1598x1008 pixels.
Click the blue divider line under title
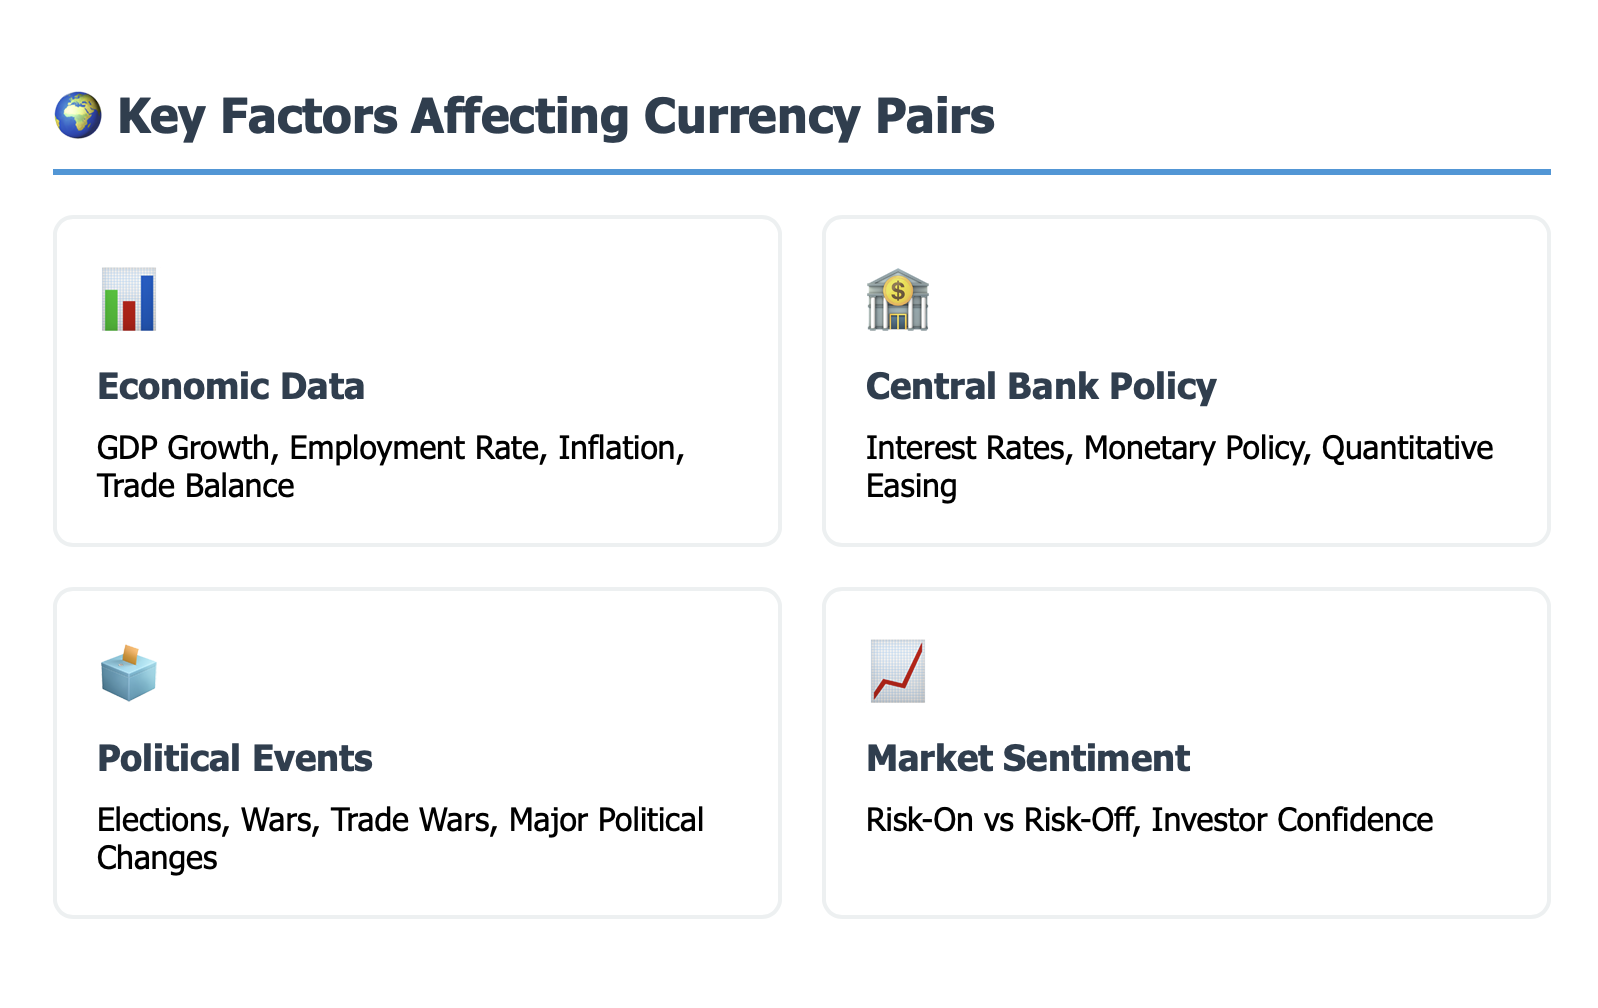click(801, 172)
